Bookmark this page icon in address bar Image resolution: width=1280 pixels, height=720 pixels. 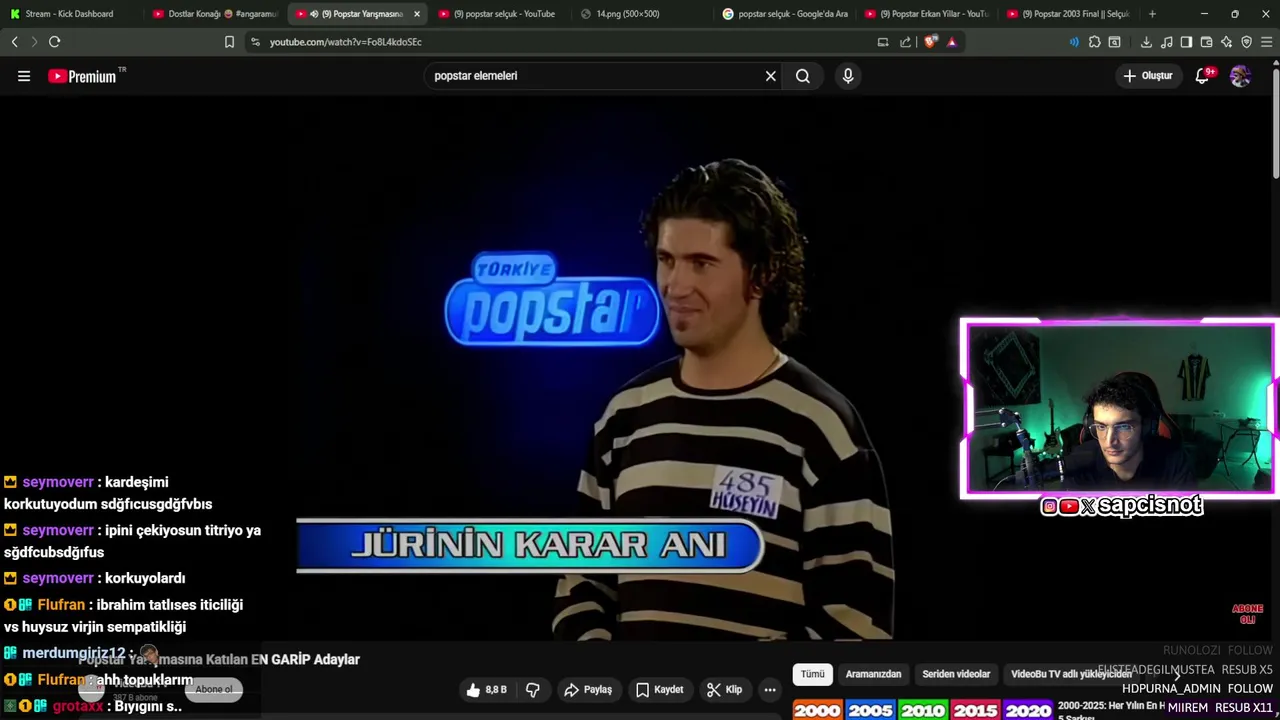point(229,42)
